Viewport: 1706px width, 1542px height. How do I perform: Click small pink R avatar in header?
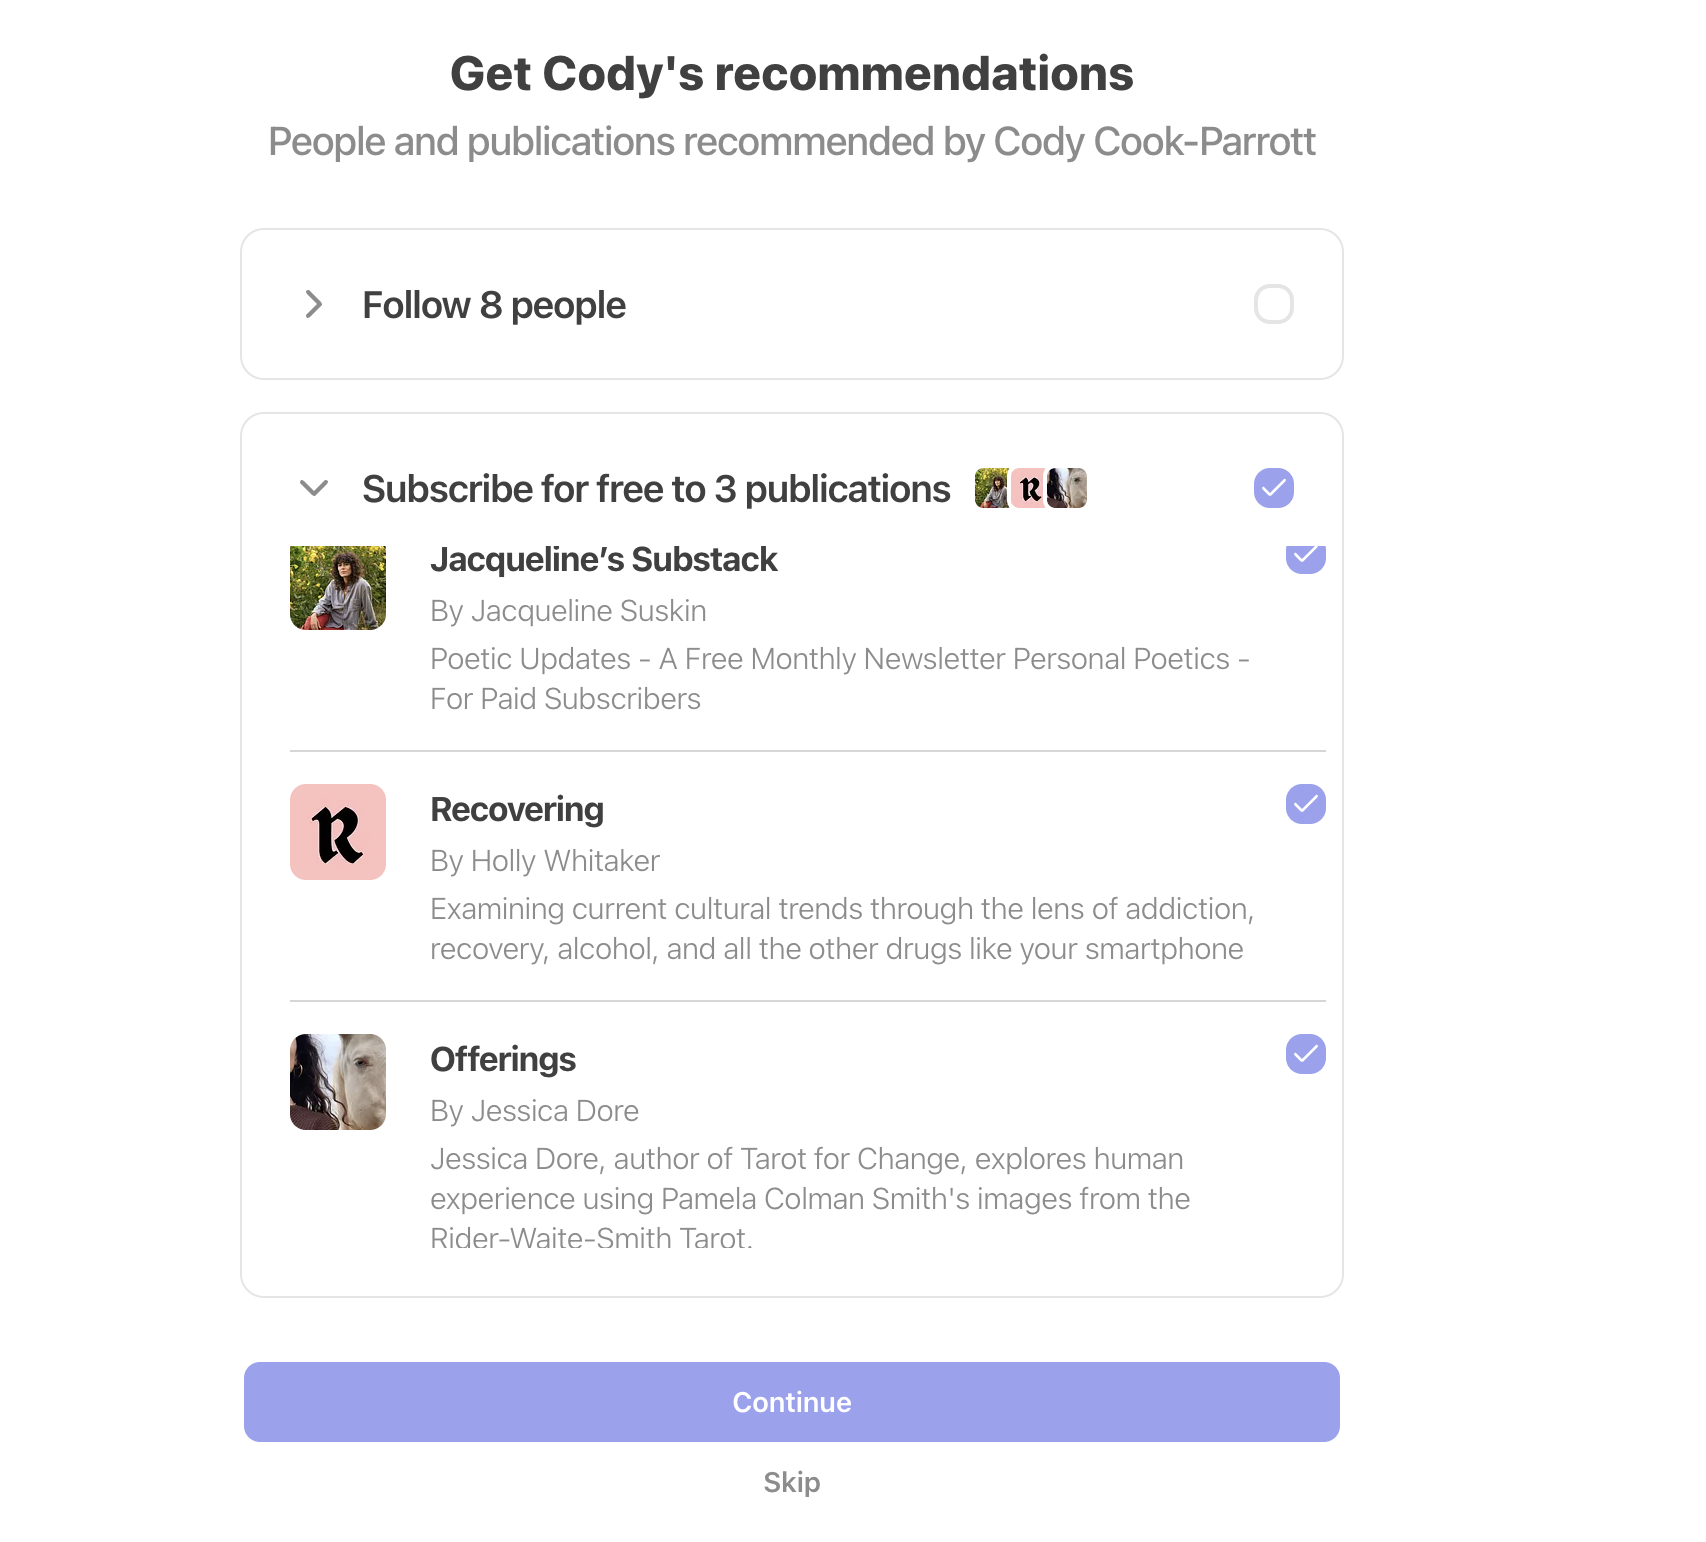click(x=1029, y=488)
